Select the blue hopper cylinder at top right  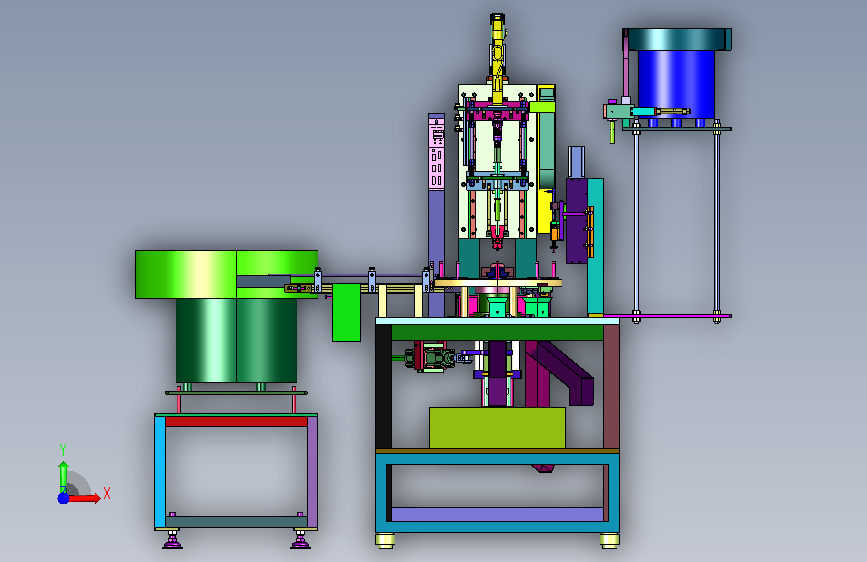676,84
